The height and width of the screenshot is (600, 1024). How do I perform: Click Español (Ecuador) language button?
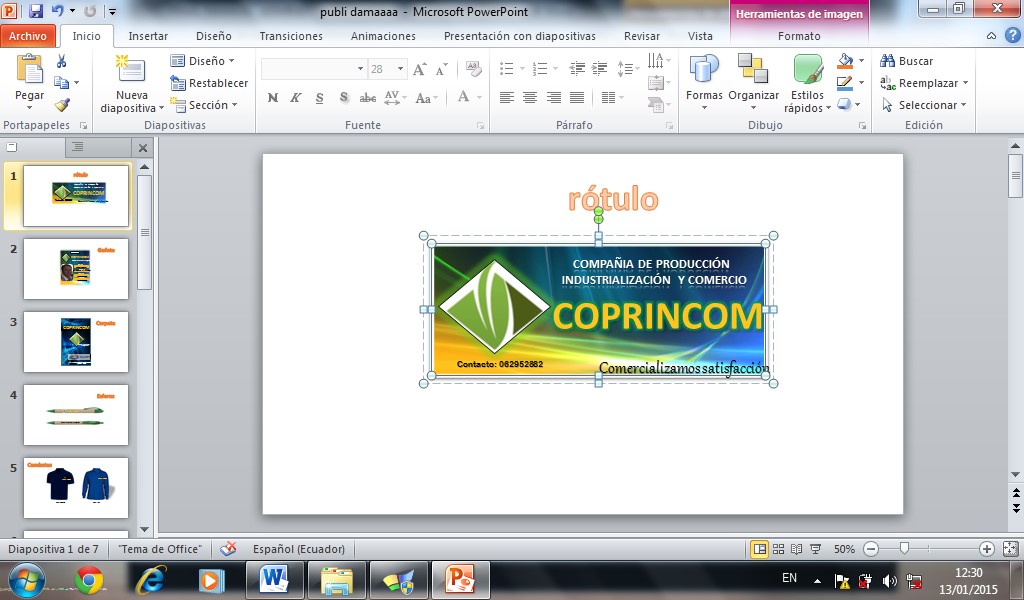(298, 549)
